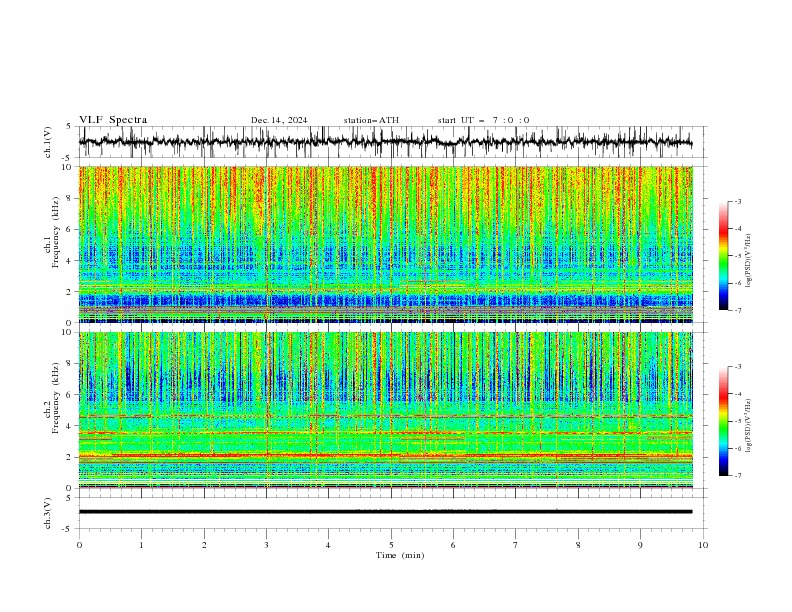Click the 'station=ATH' label

click(371, 120)
